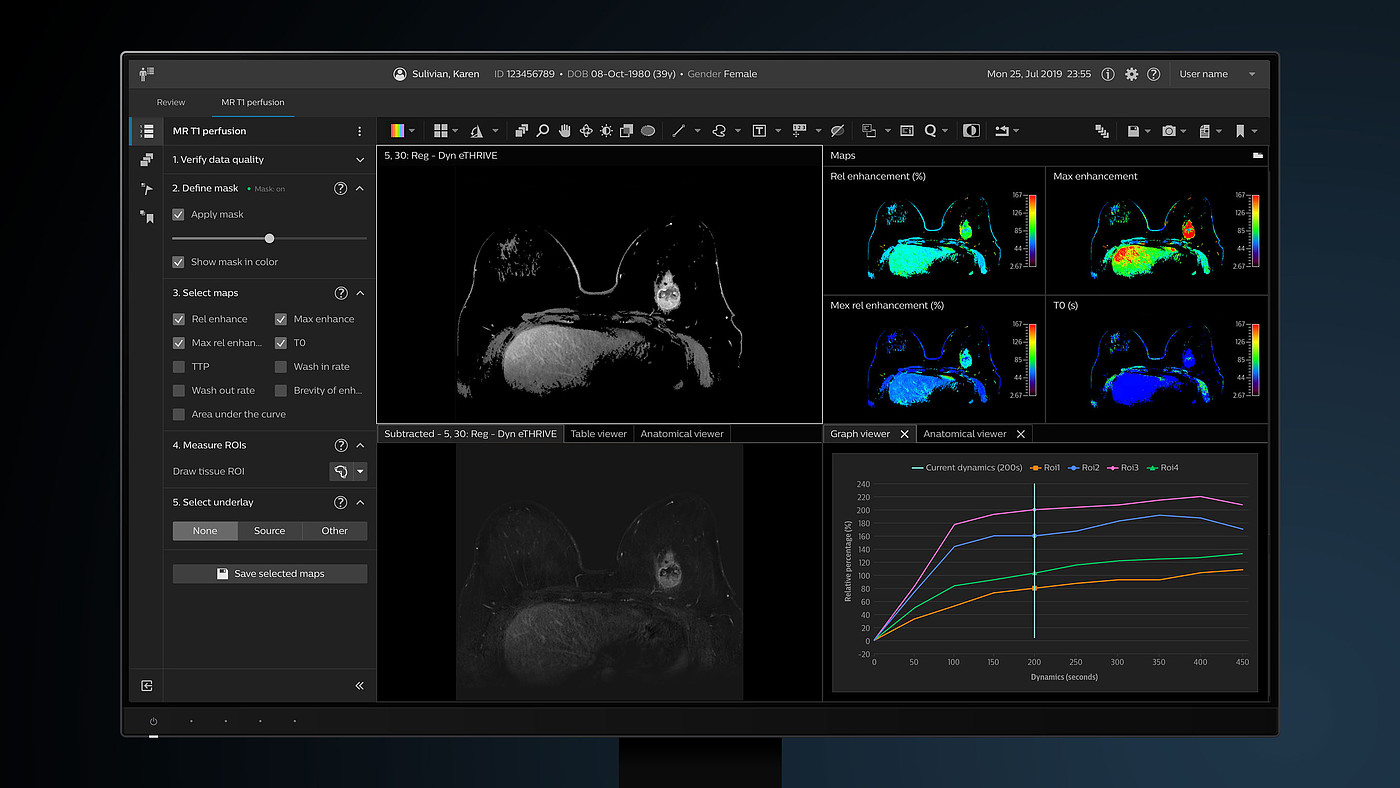Choose the ellipse ROI tool
The width and height of the screenshot is (1400, 788).
(648, 131)
